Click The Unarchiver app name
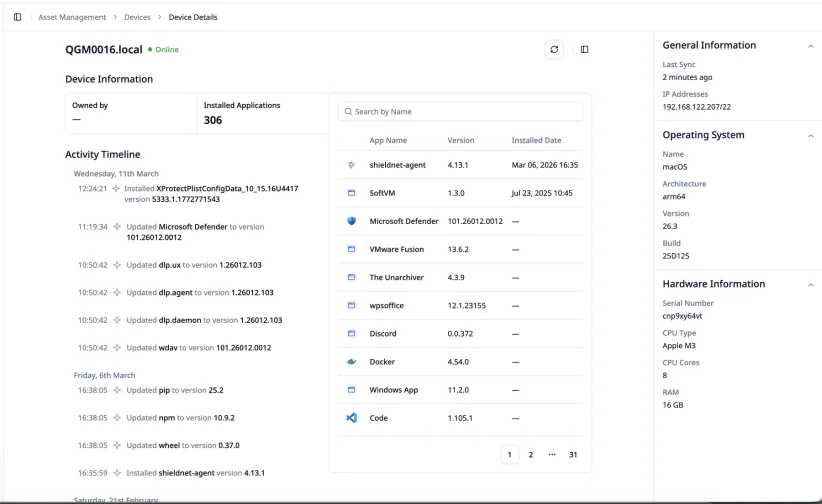The height and width of the screenshot is (504, 822). click(x=396, y=277)
